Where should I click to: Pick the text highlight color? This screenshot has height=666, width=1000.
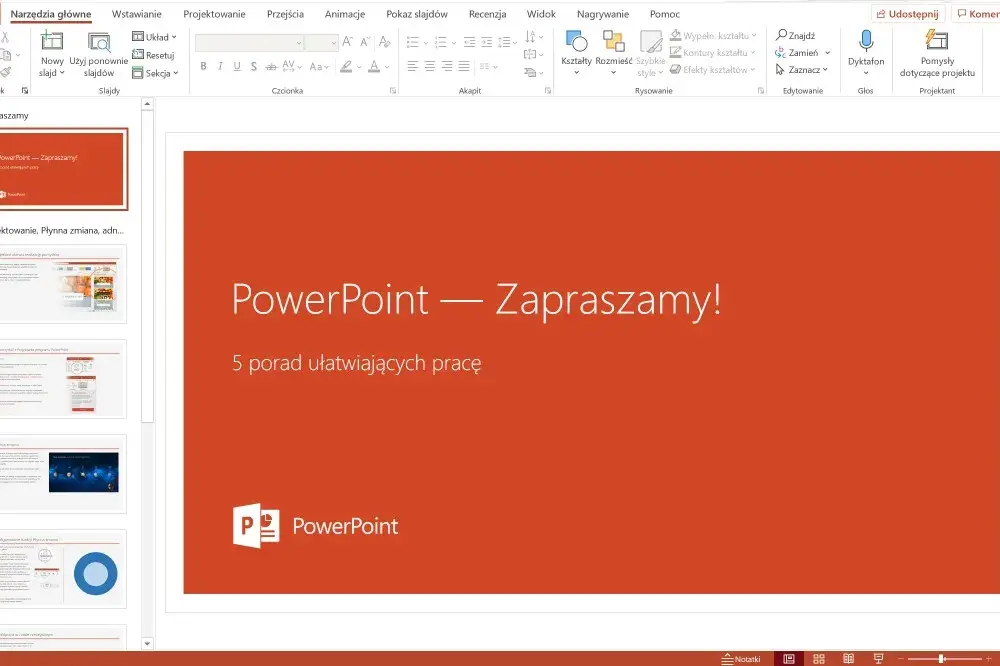point(346,66)
